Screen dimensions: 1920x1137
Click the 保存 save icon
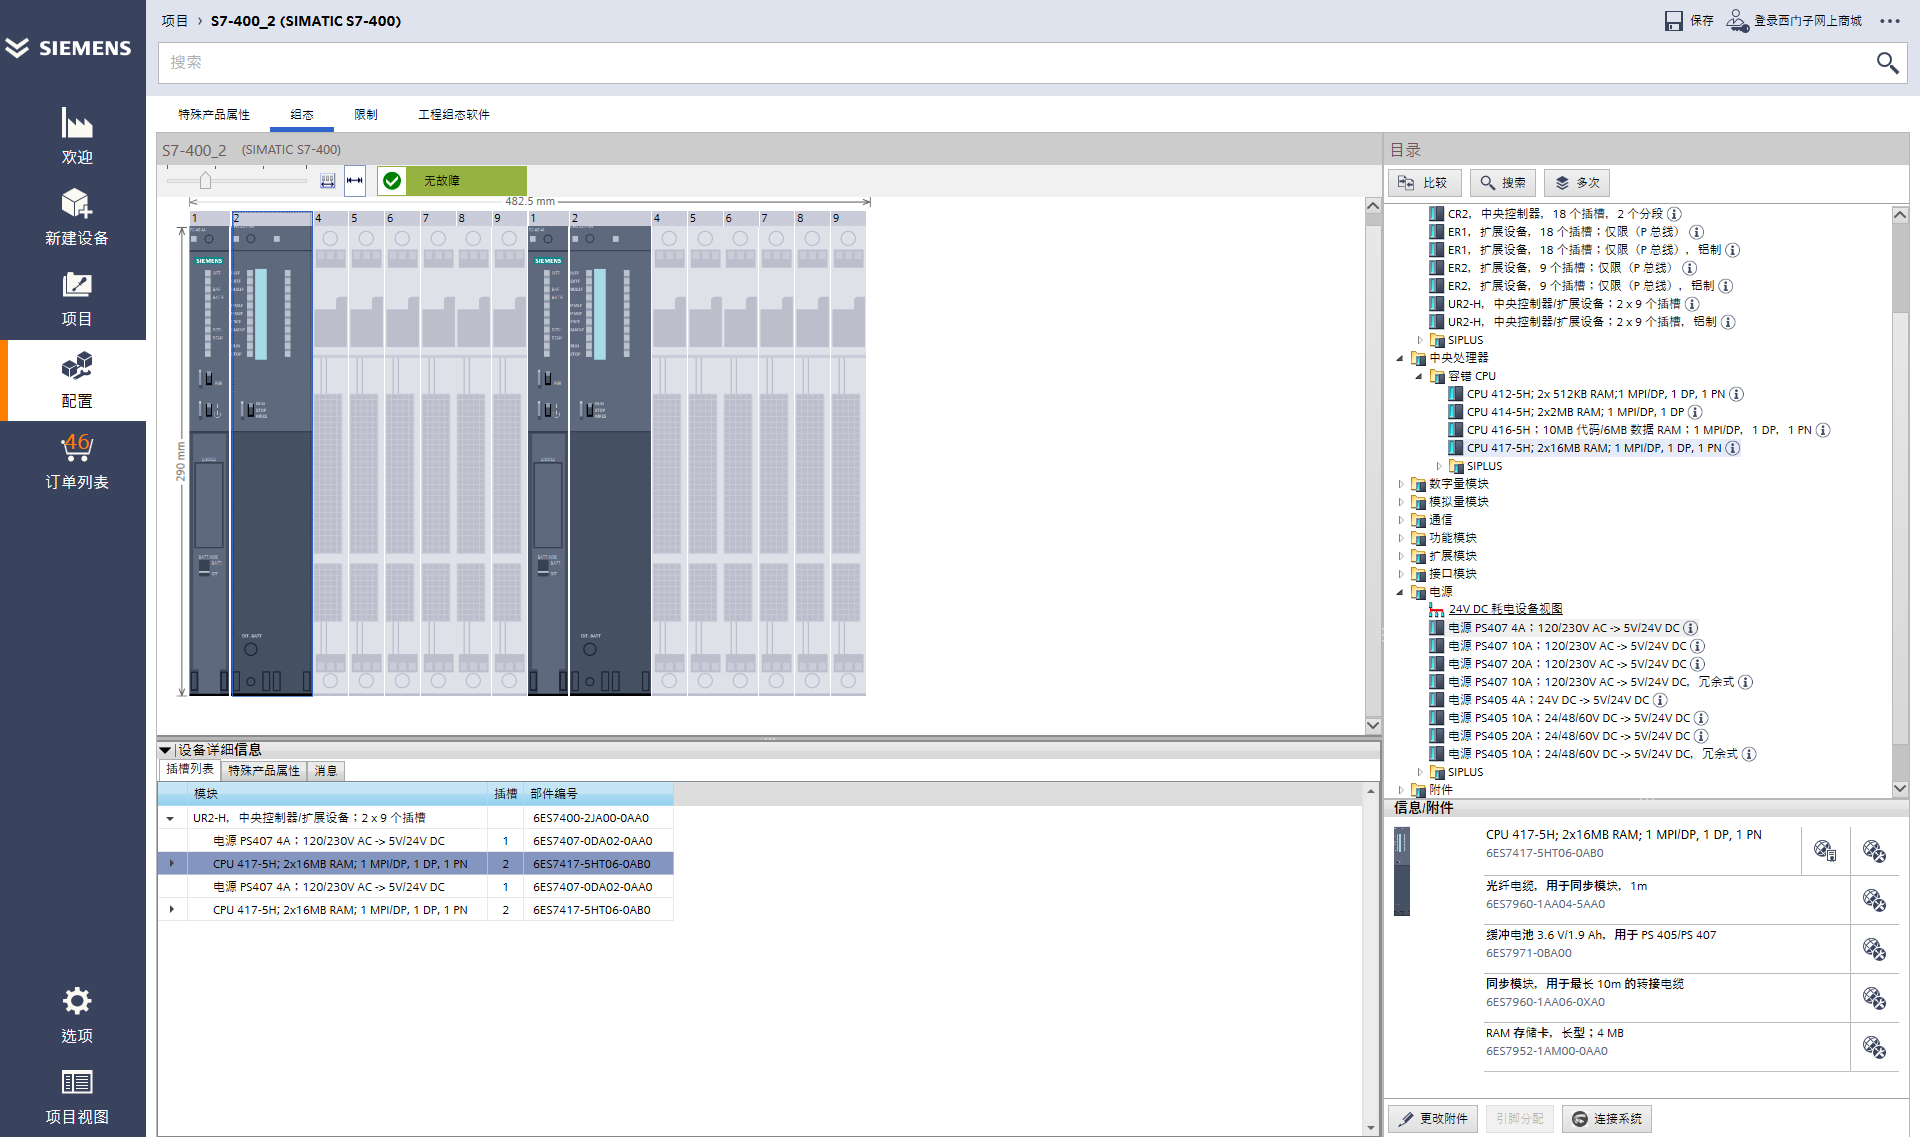pos(1673,21)
